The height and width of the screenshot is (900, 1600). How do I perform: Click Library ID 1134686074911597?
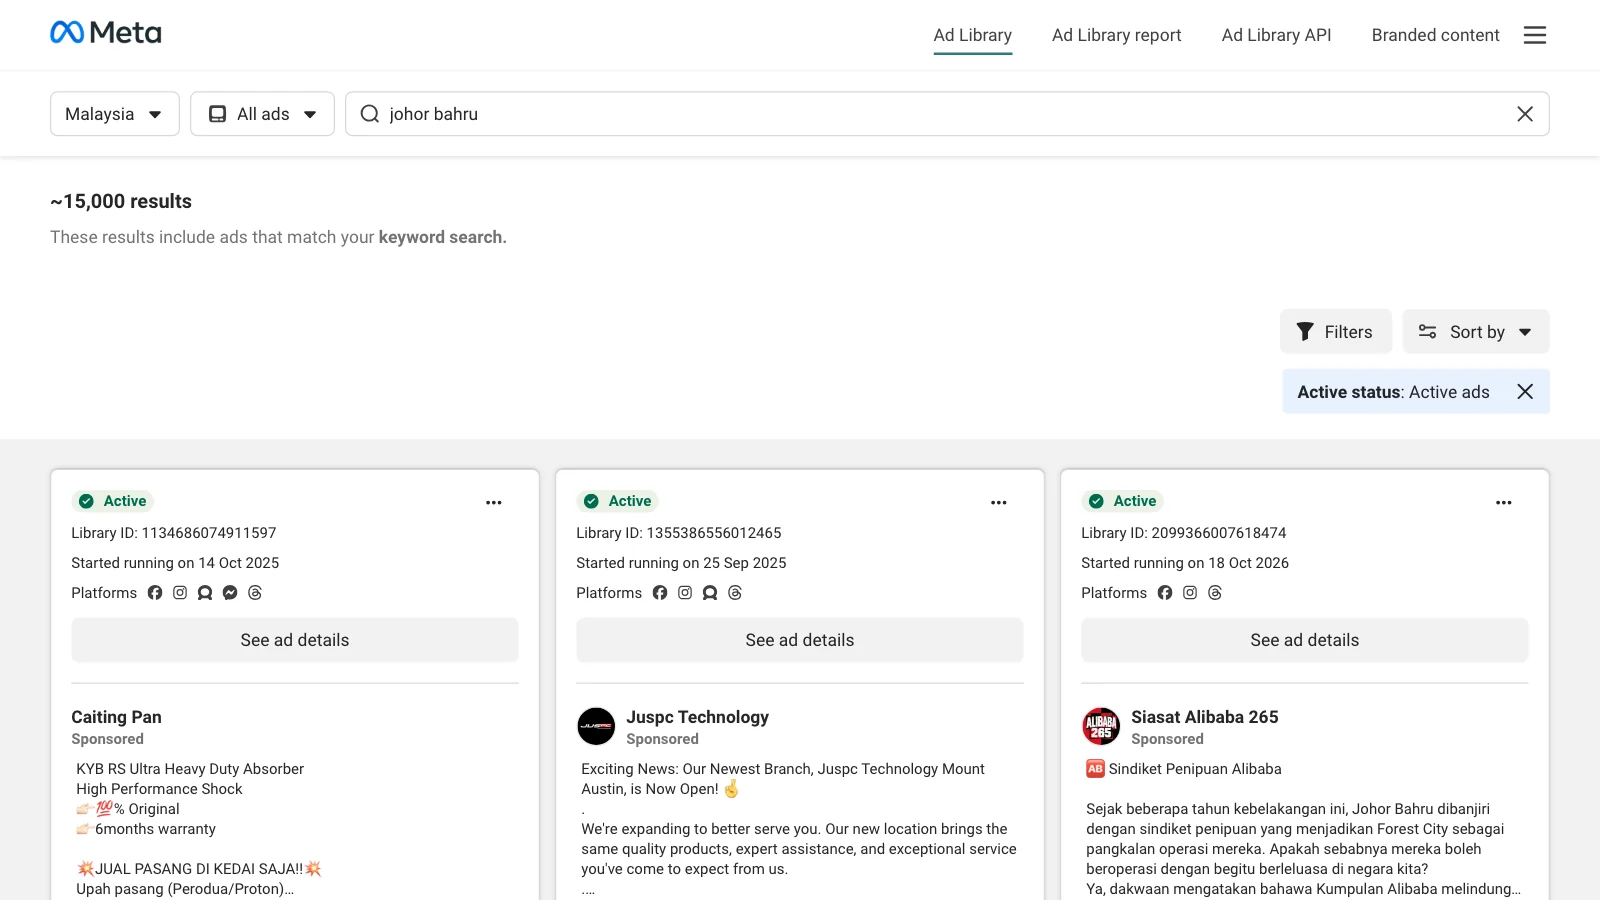coord(173,533)
